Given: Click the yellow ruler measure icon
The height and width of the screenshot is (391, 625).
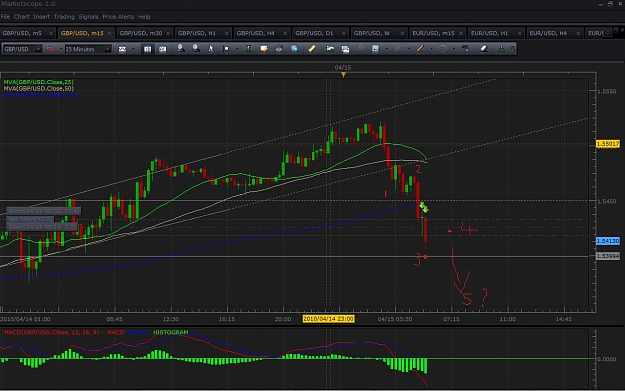Looking at the screenshot, I should pos(312,49).
